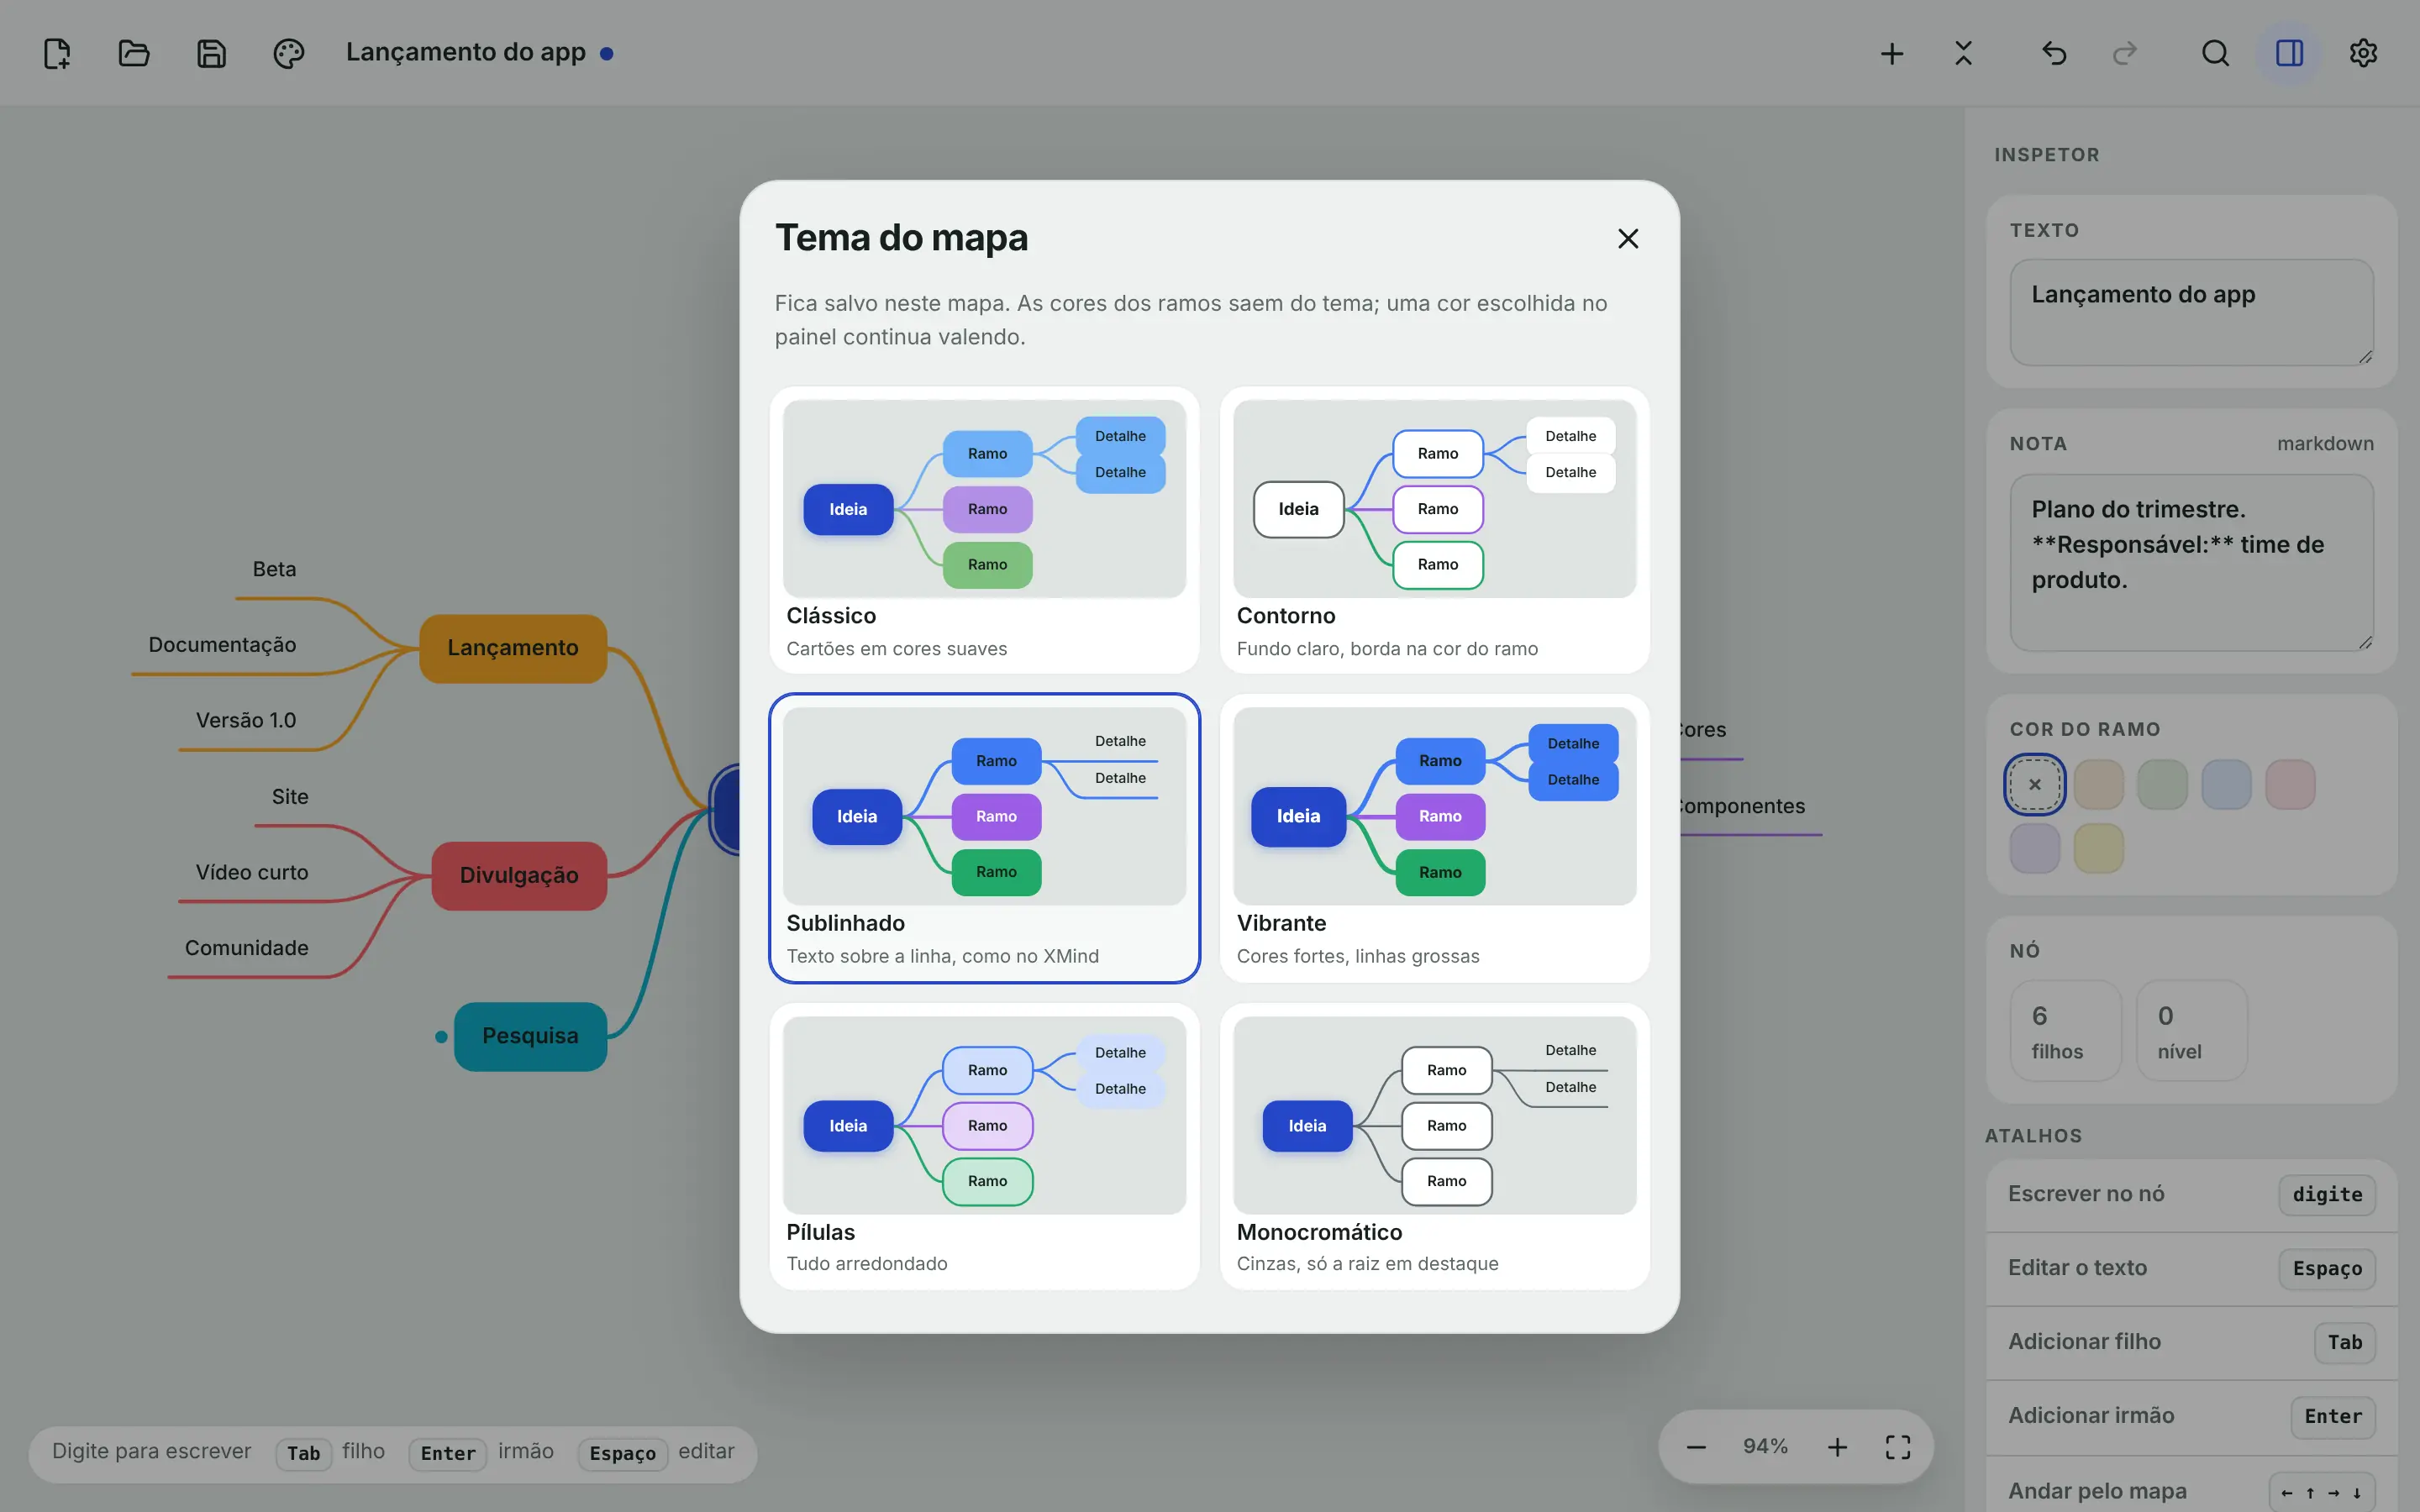Close the Tema do mapa dialog
This screenshot has width=2420, height=1512.
(1628, 238)
